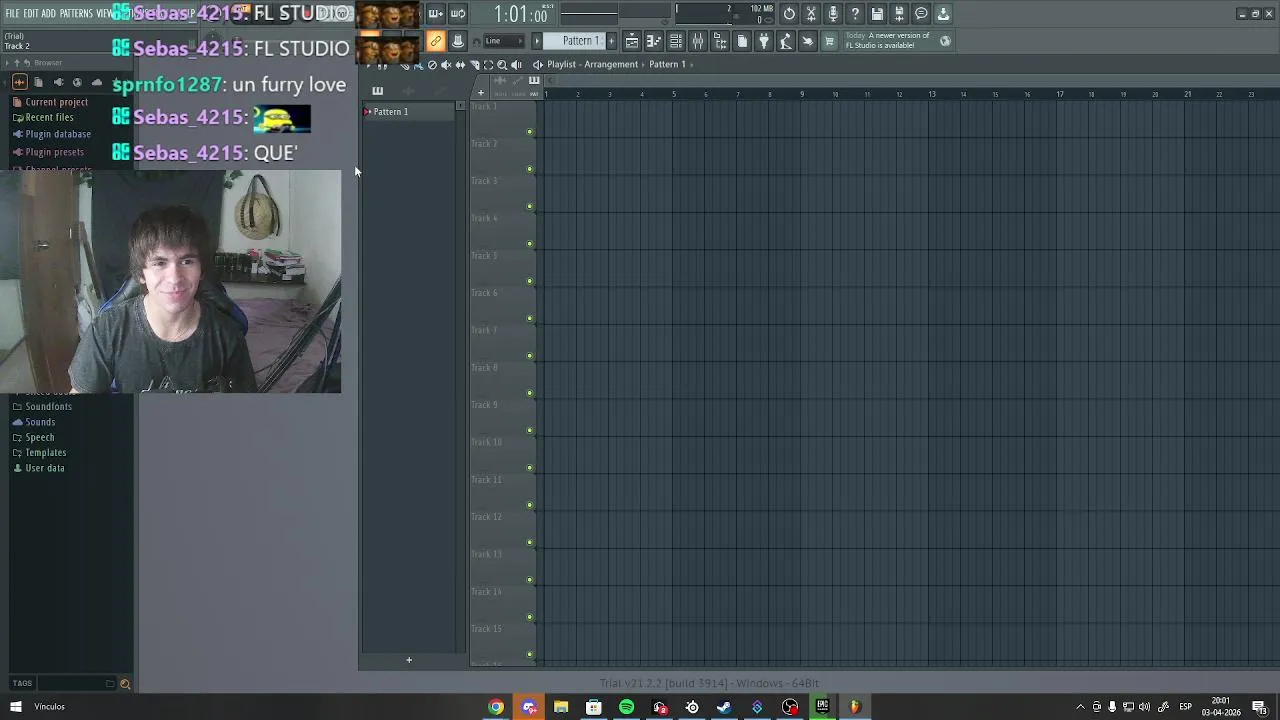Toggle loop recording button

tap(457, 14)
